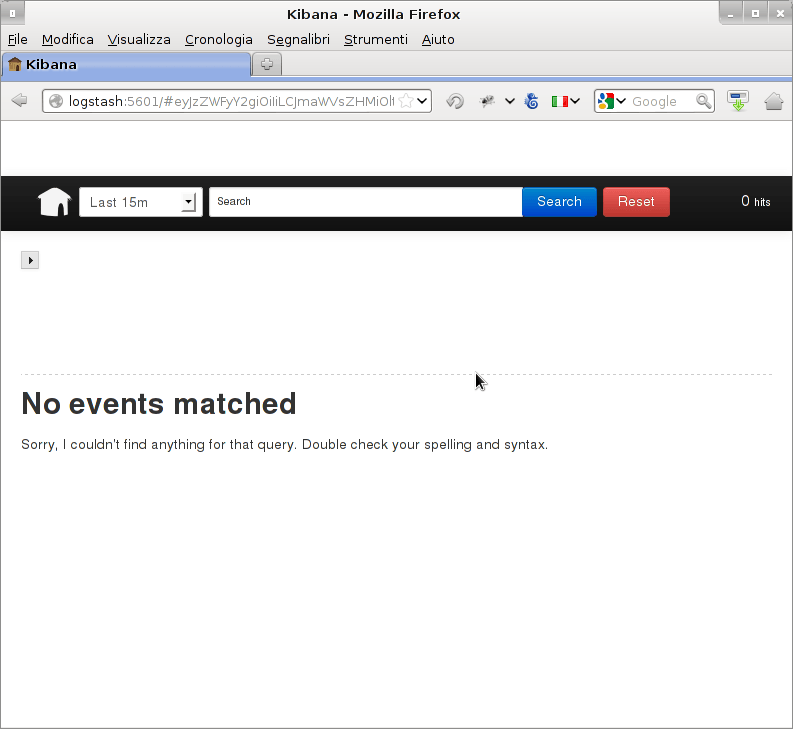
Task: Click the red Reset button
Action: (x=636, y=202)
